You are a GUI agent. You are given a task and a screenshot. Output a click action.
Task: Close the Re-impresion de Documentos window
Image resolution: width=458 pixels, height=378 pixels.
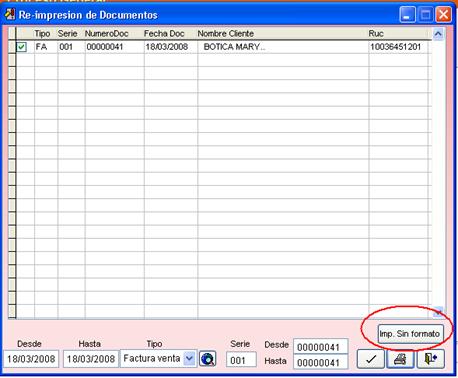(x=444, y=15)
